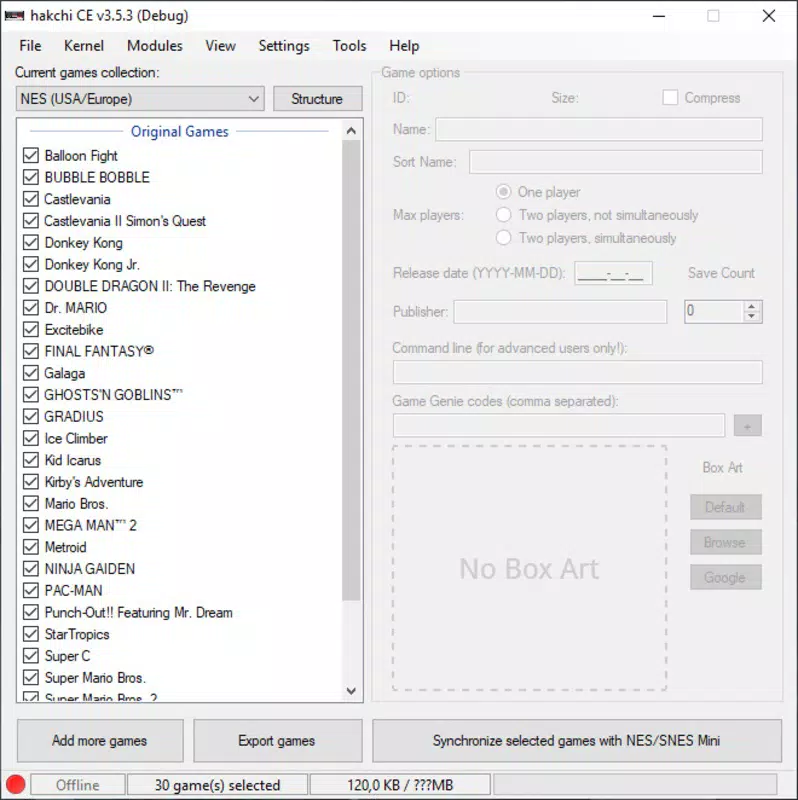This screenshot has width=798, height=800.
Task: Open the NES (USA/Europe) collection dropdown
Action: point(140,98)
